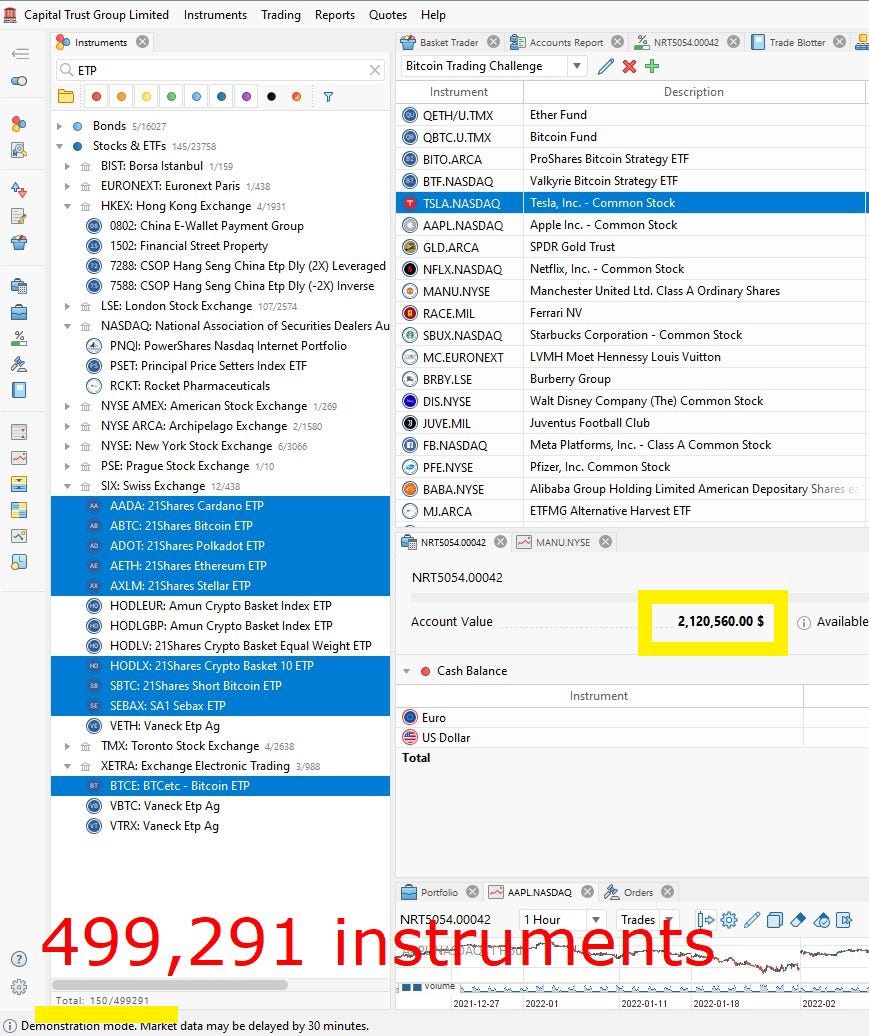Open the Help menu
Viewport: 869px width, 1036px height.
click(x=433, y=15)
